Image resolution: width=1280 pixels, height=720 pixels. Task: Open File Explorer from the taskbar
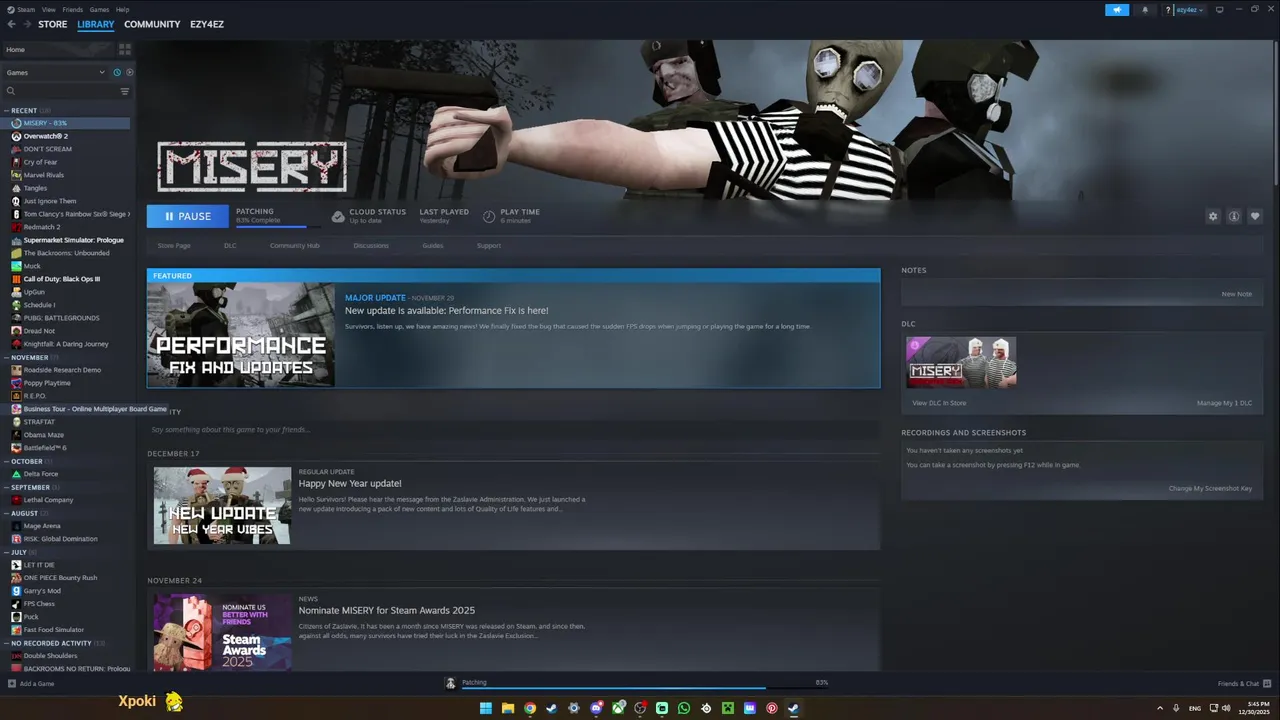point(508,708)
